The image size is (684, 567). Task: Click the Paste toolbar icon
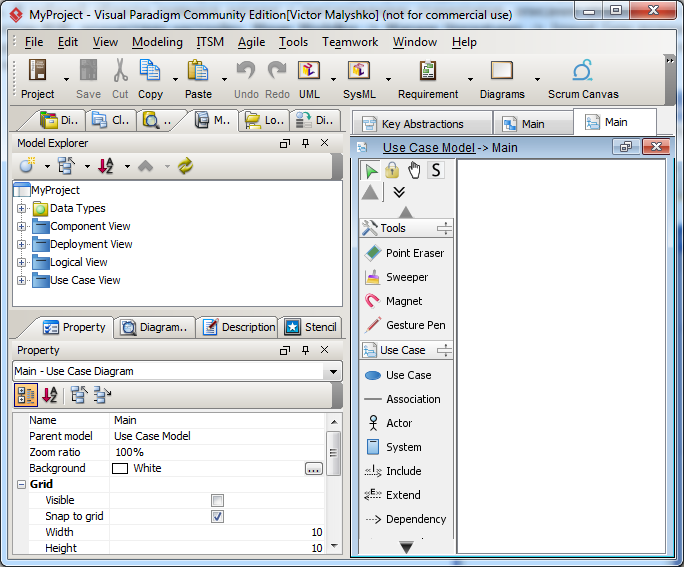[198, 79]
